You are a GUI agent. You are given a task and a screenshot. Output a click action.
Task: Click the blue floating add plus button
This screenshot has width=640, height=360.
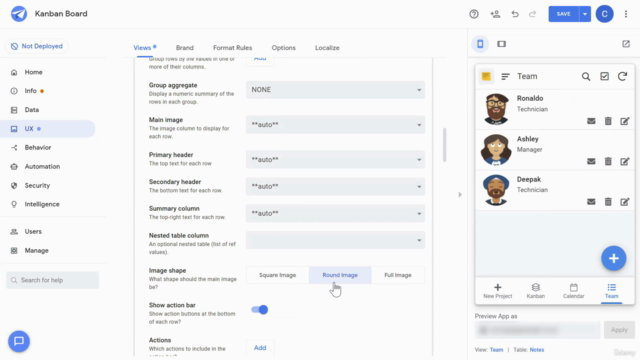click(x=613, y=258)
